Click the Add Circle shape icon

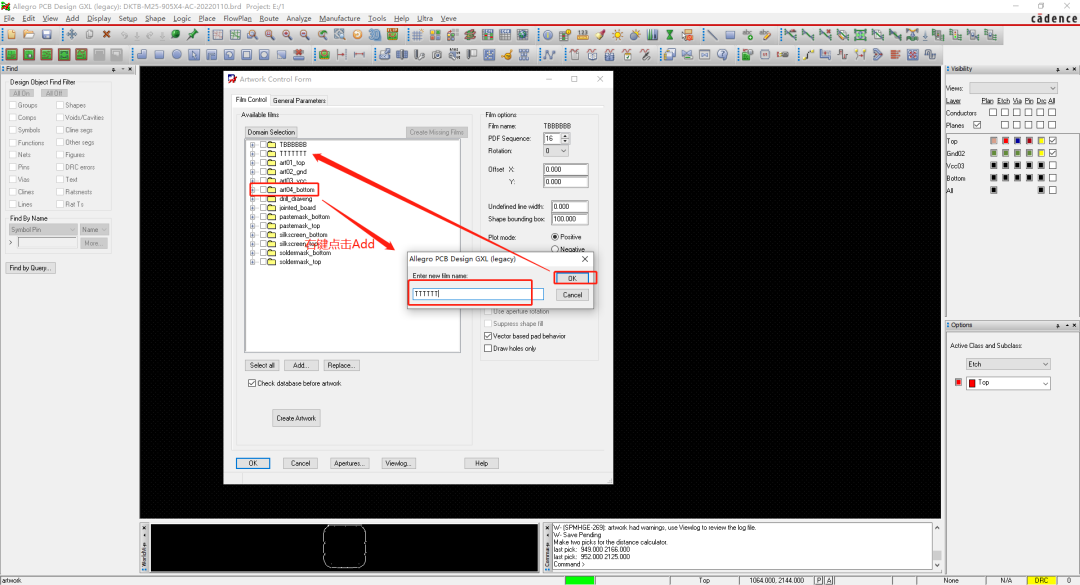tap(177, 54)
